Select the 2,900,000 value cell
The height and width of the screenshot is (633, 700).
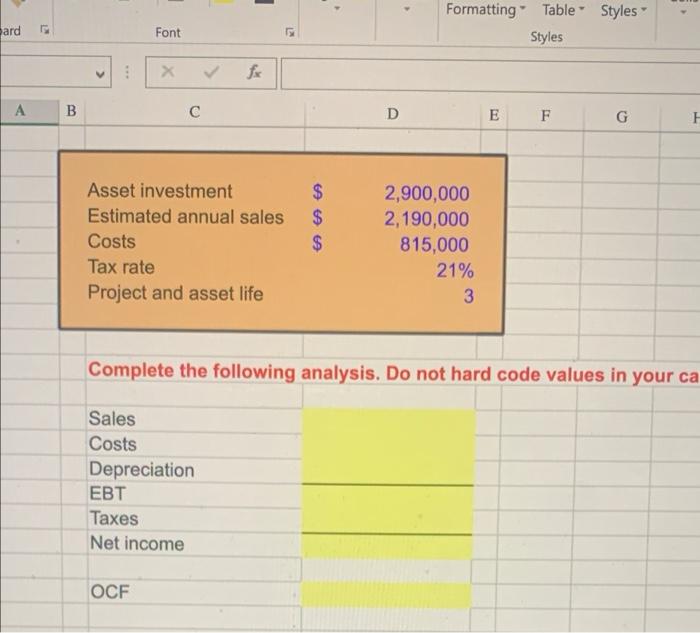427,193
